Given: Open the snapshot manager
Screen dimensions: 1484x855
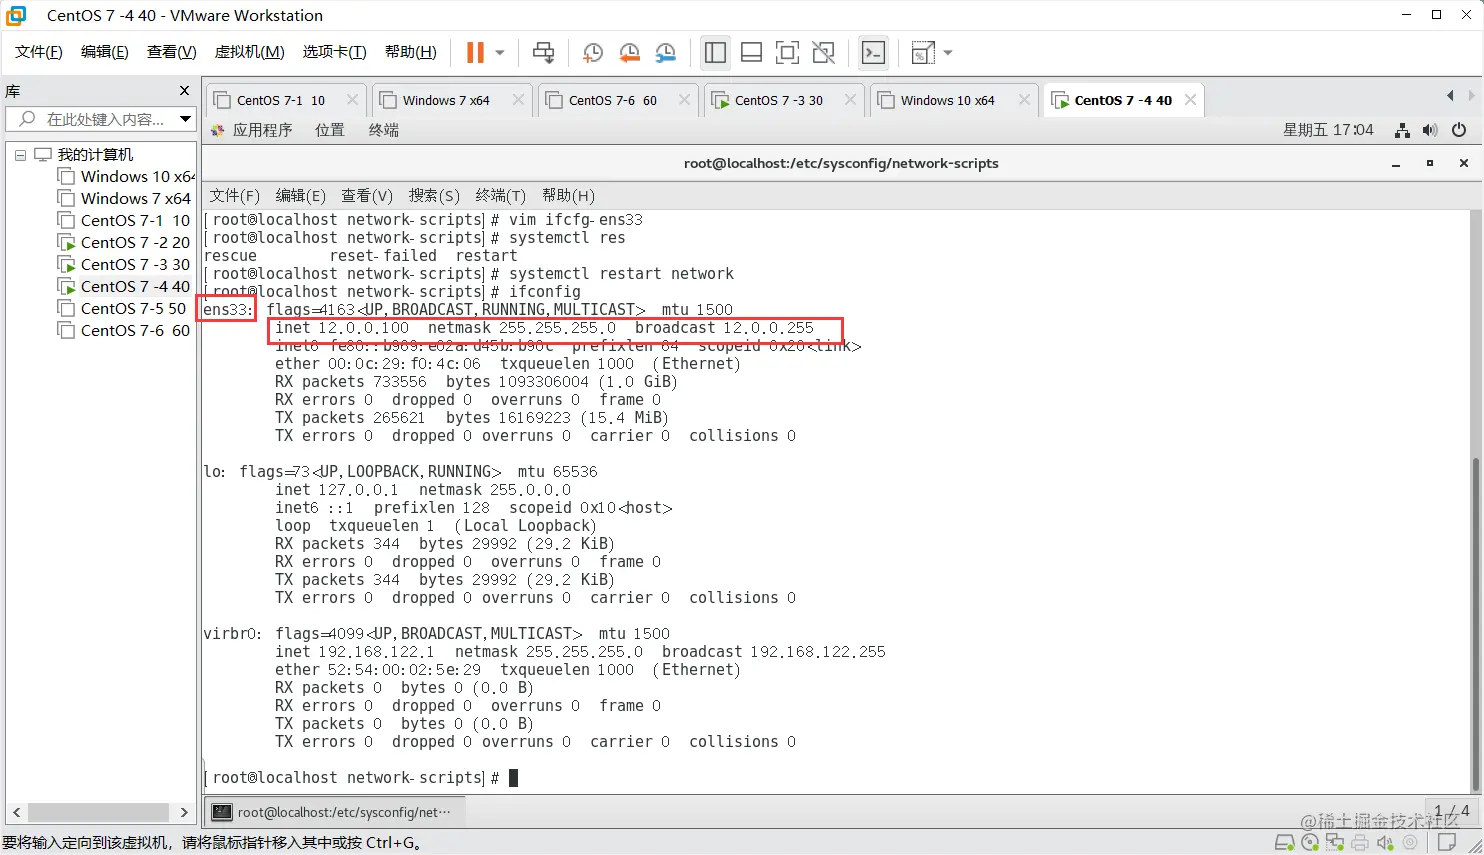Looking at the screenshot, I should tap(666, 52).
